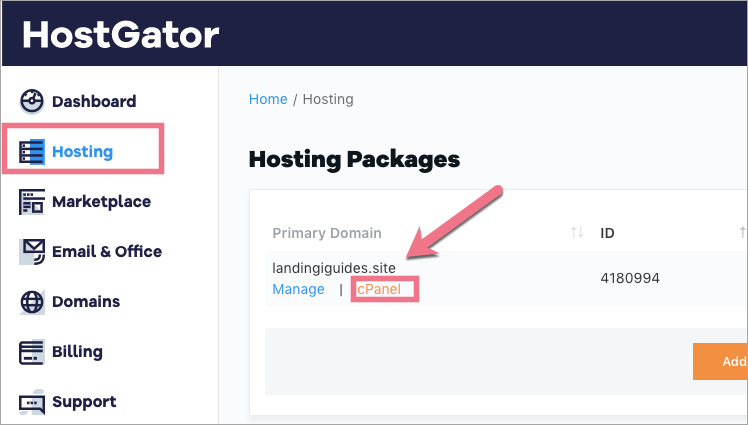The image size is (748, 425).
Task: Open the Support sidebar label
Action: [x=84, y=402]
